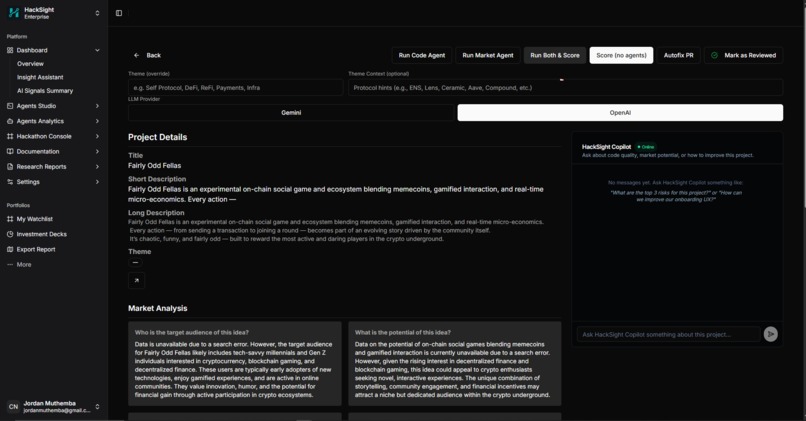Click the Hackathon Console icon
This screenshot has width=806, height=421.
pos(10,136)
